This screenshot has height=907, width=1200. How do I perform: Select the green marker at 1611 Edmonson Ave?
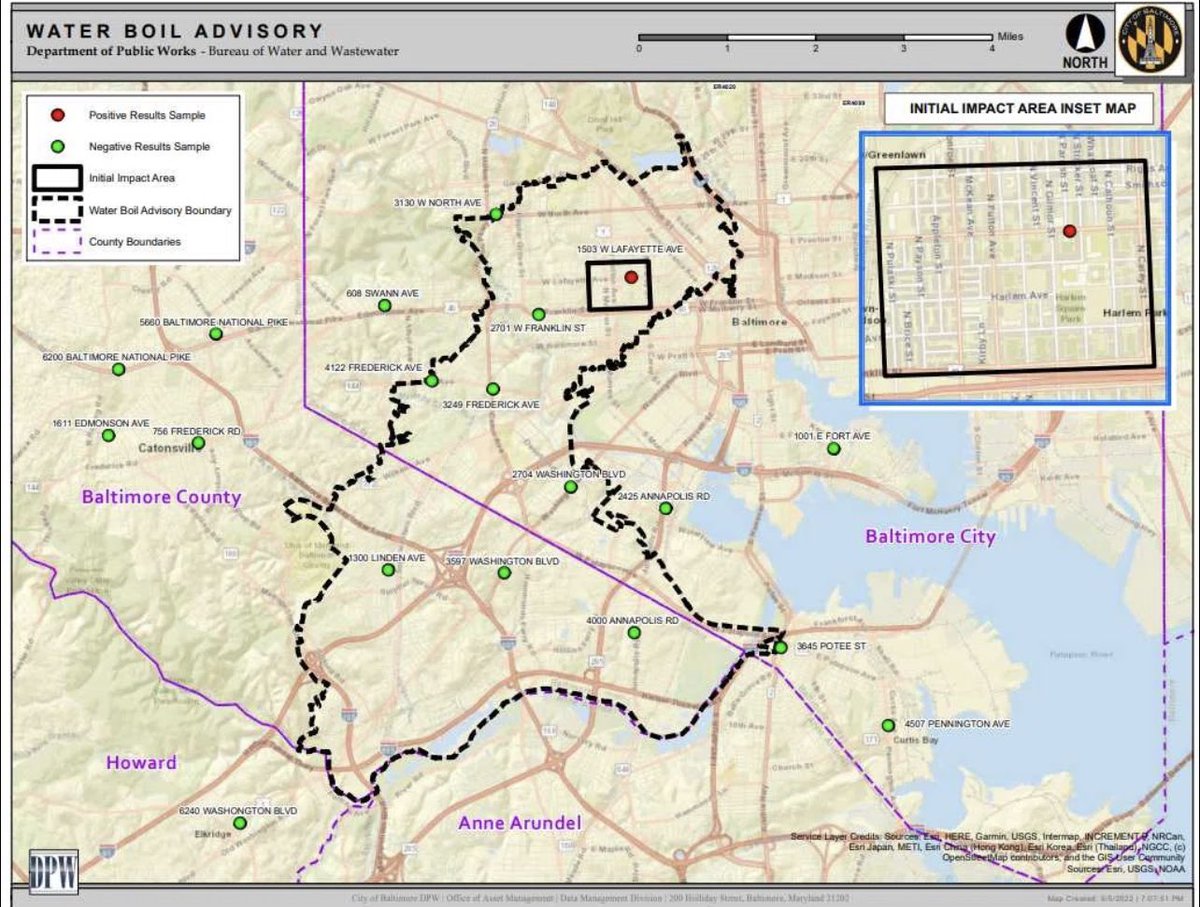(x=109, y=435)
